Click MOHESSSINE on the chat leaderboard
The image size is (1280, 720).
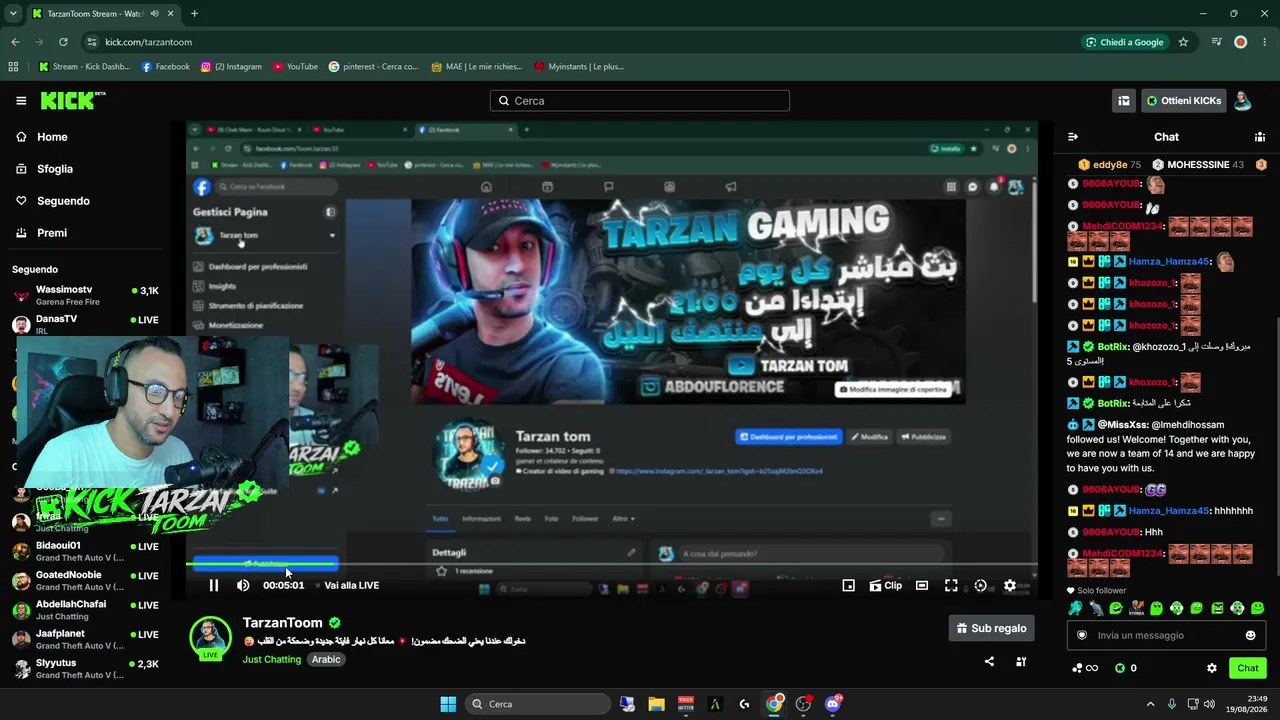(x=1198, y=164)
